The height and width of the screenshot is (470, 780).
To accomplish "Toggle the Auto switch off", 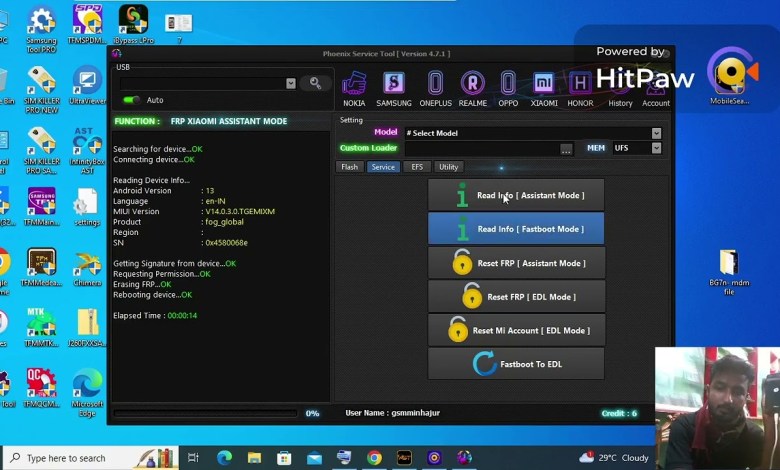I will pyautogui.click(x=131, y=100).
